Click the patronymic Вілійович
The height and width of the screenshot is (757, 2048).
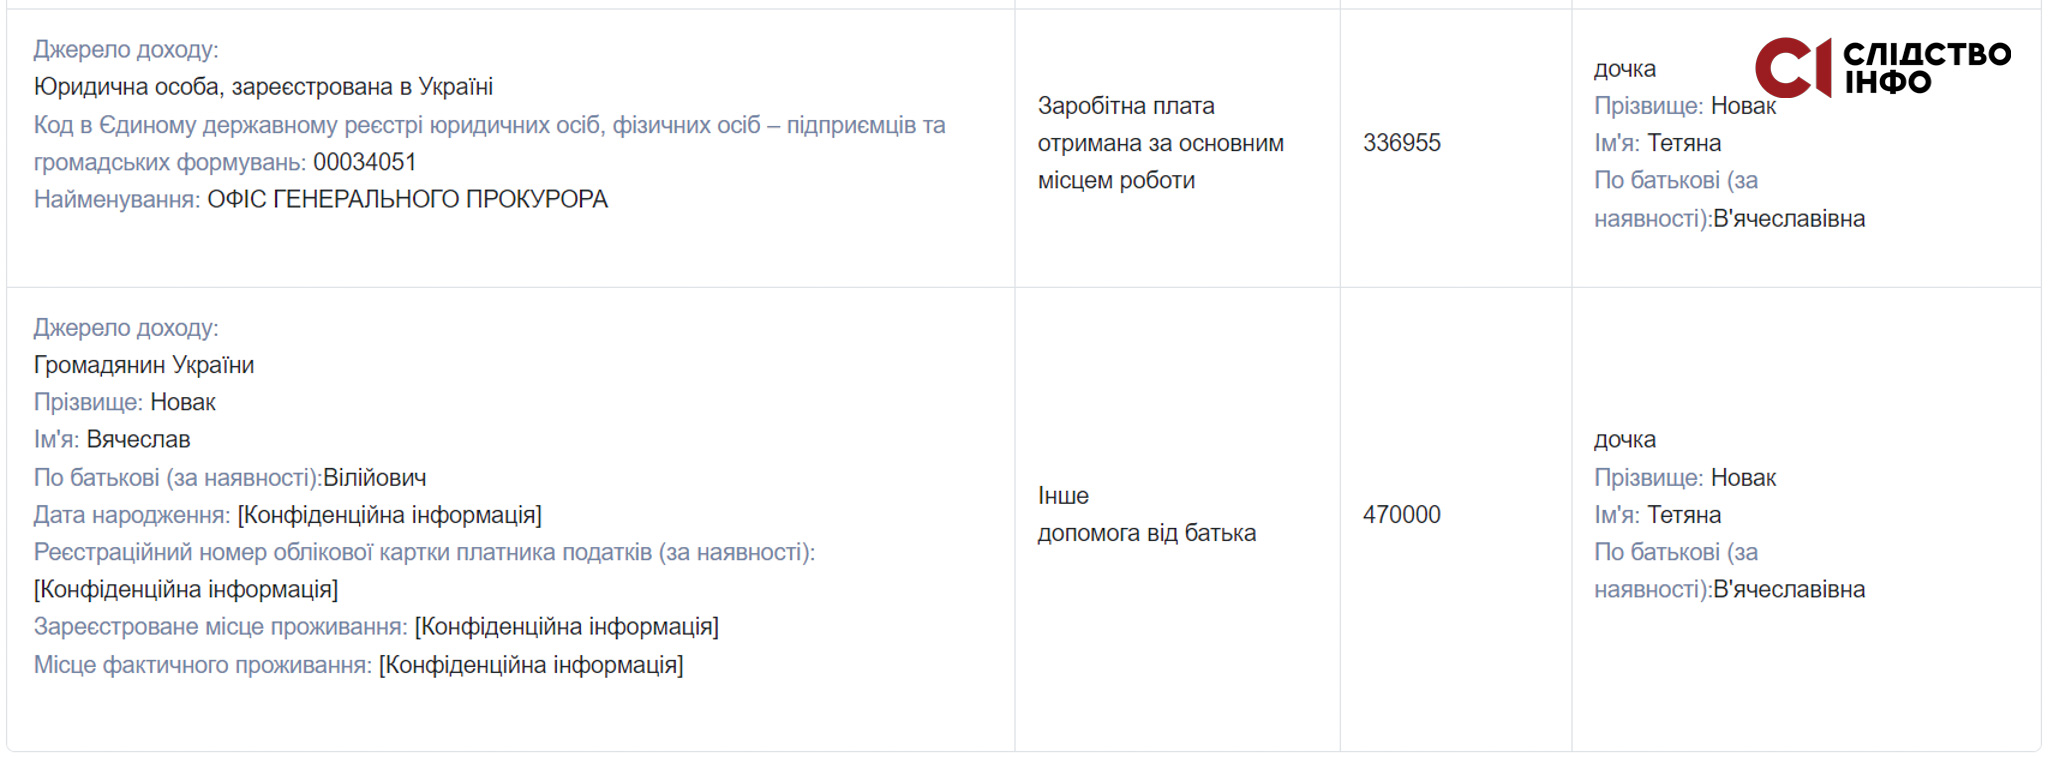pos(375,478)
